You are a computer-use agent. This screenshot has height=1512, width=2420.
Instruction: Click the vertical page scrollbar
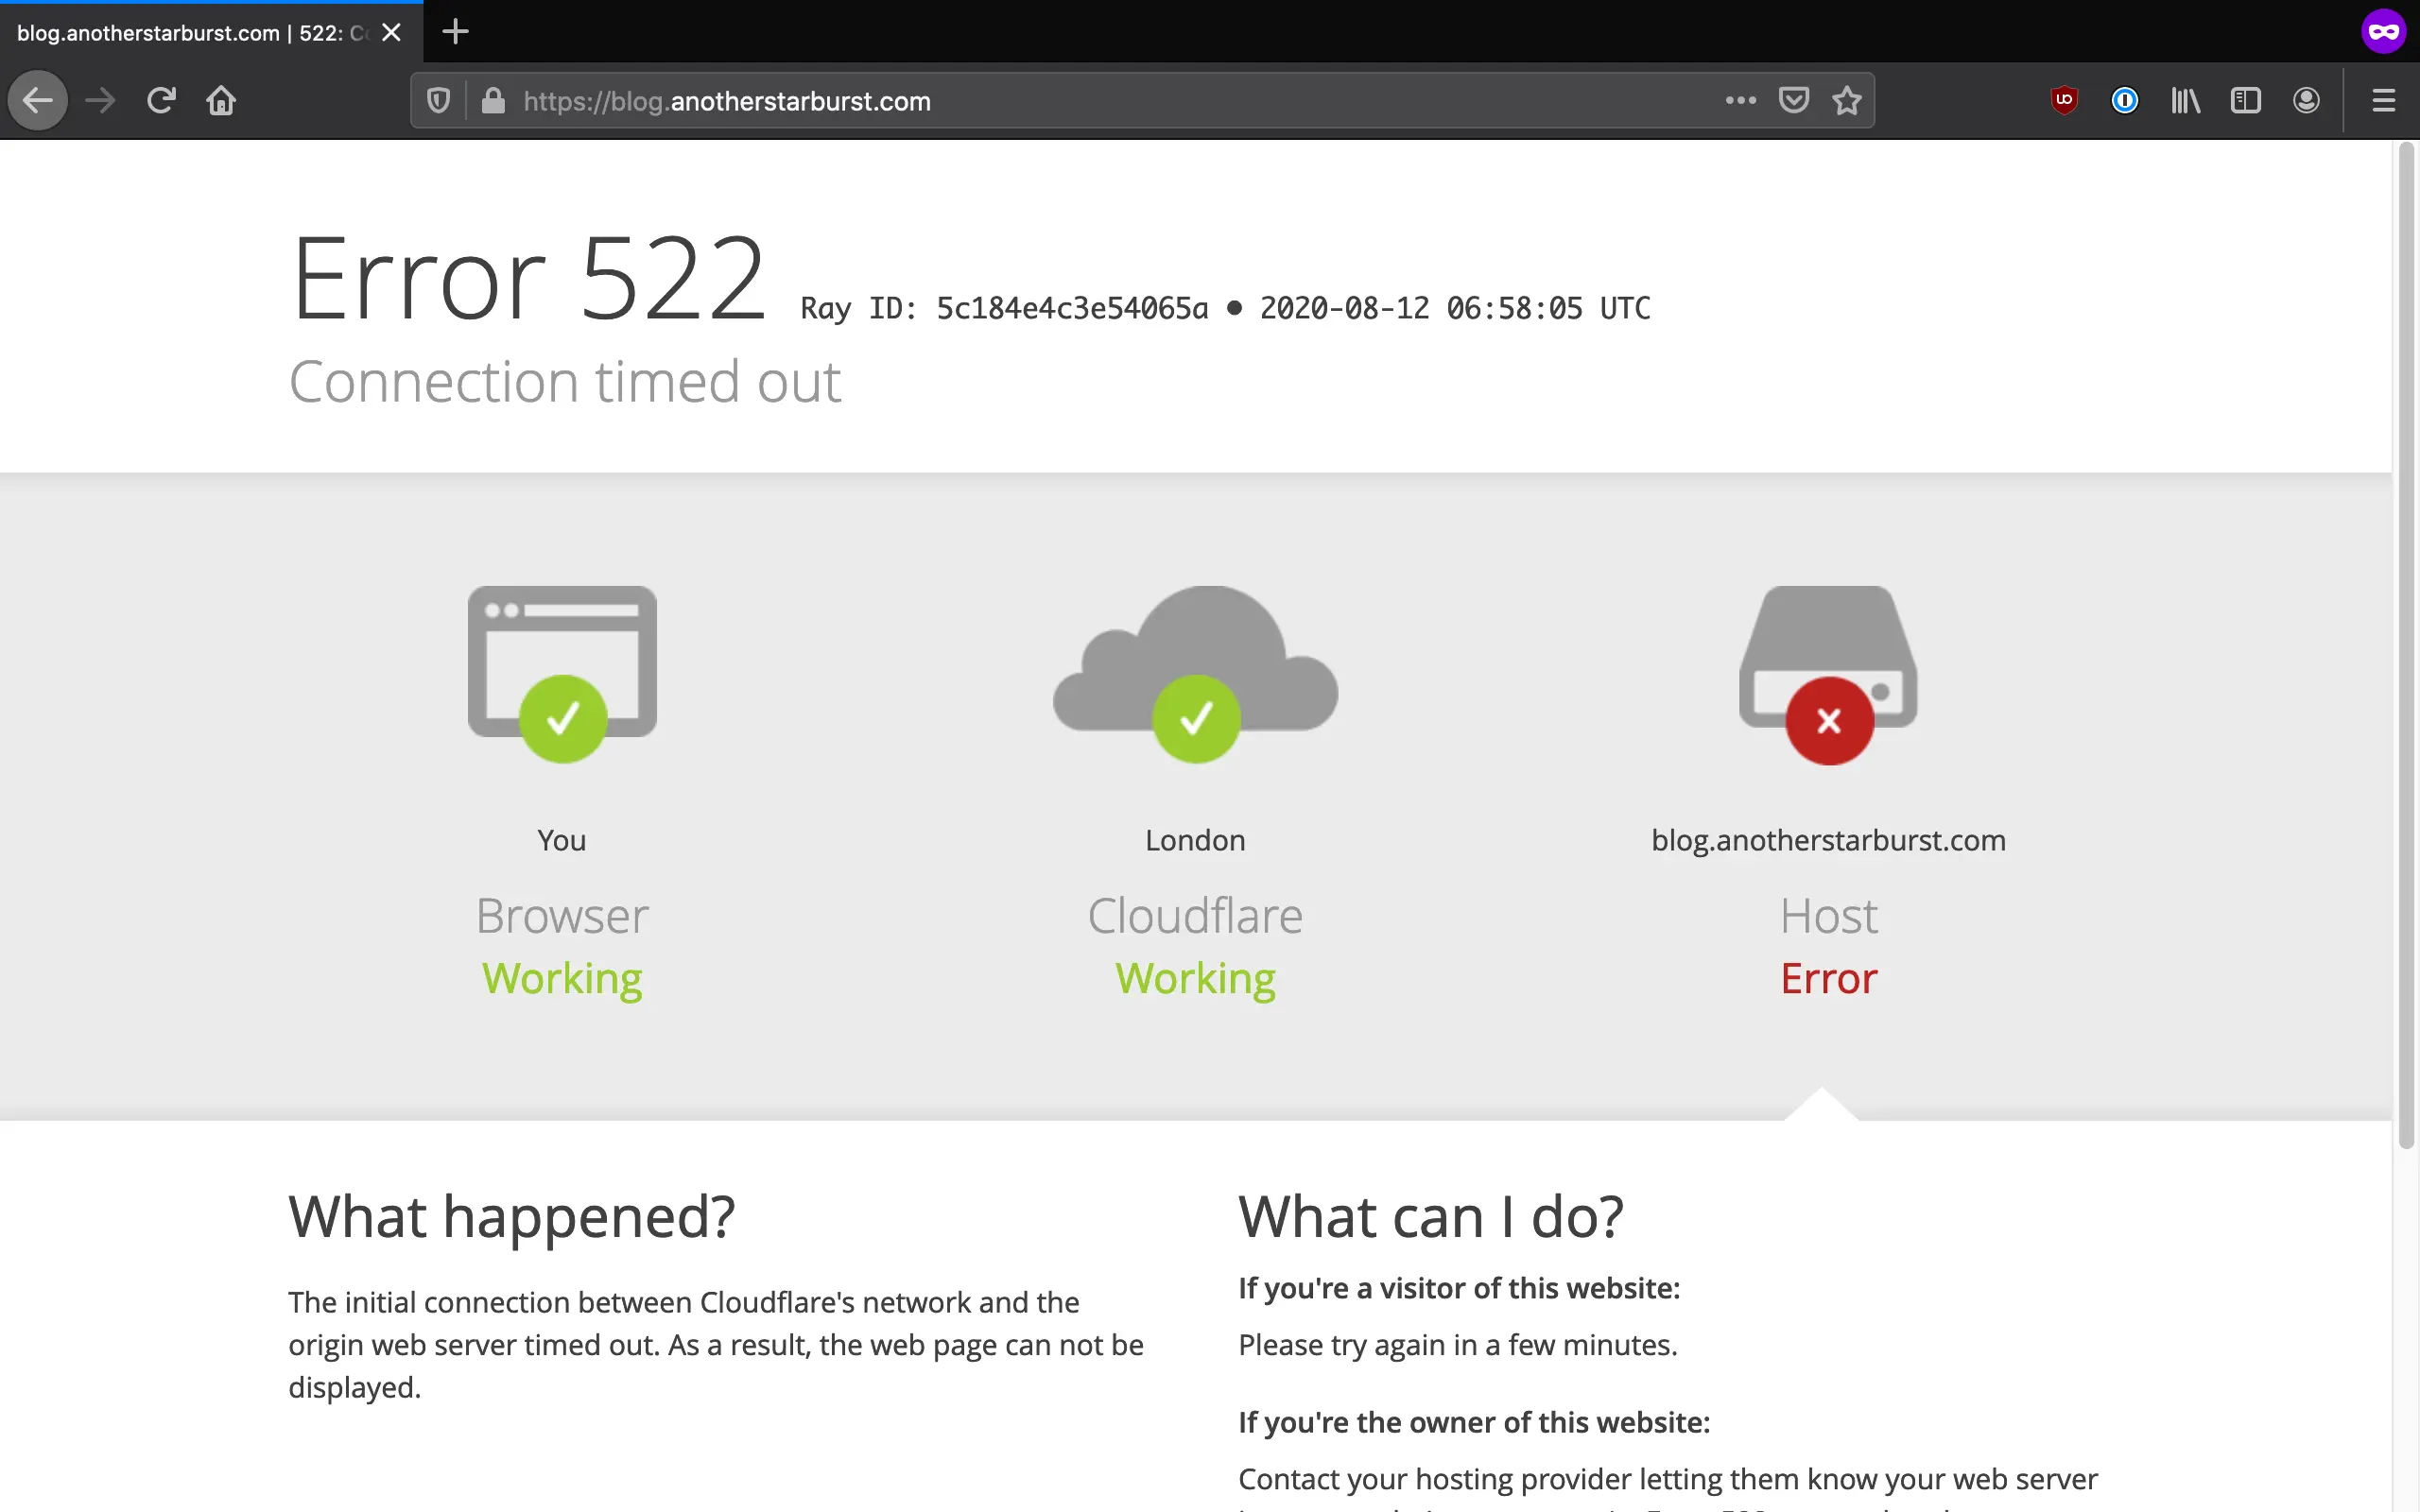(x=2407, y=646)
